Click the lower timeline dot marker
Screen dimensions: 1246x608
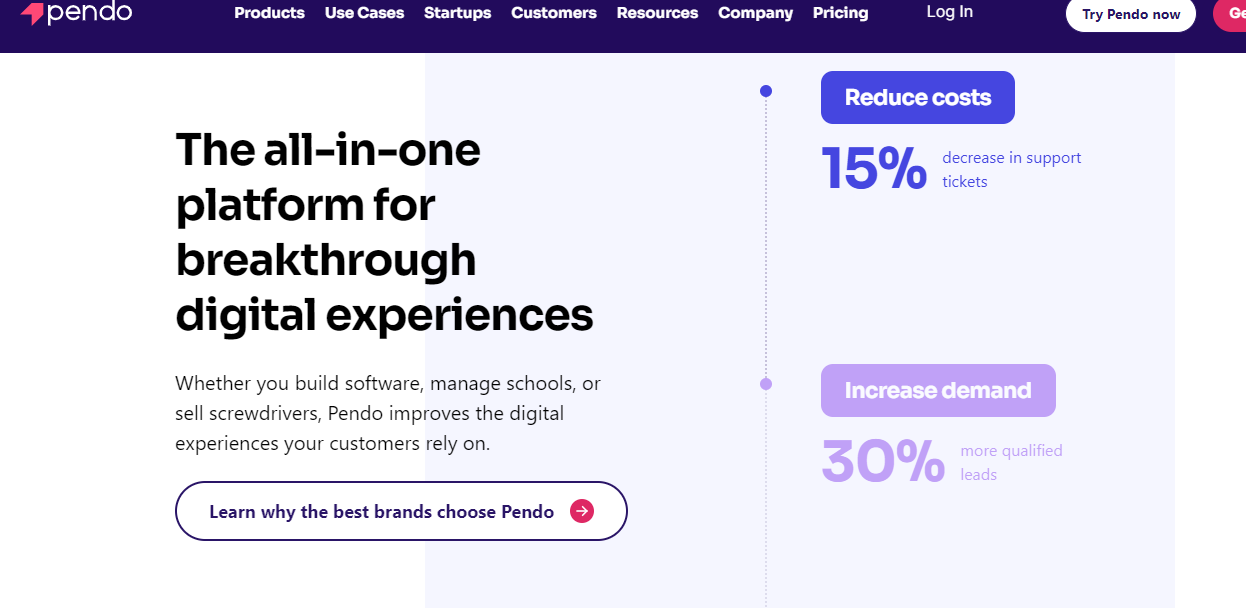[766, 383]
